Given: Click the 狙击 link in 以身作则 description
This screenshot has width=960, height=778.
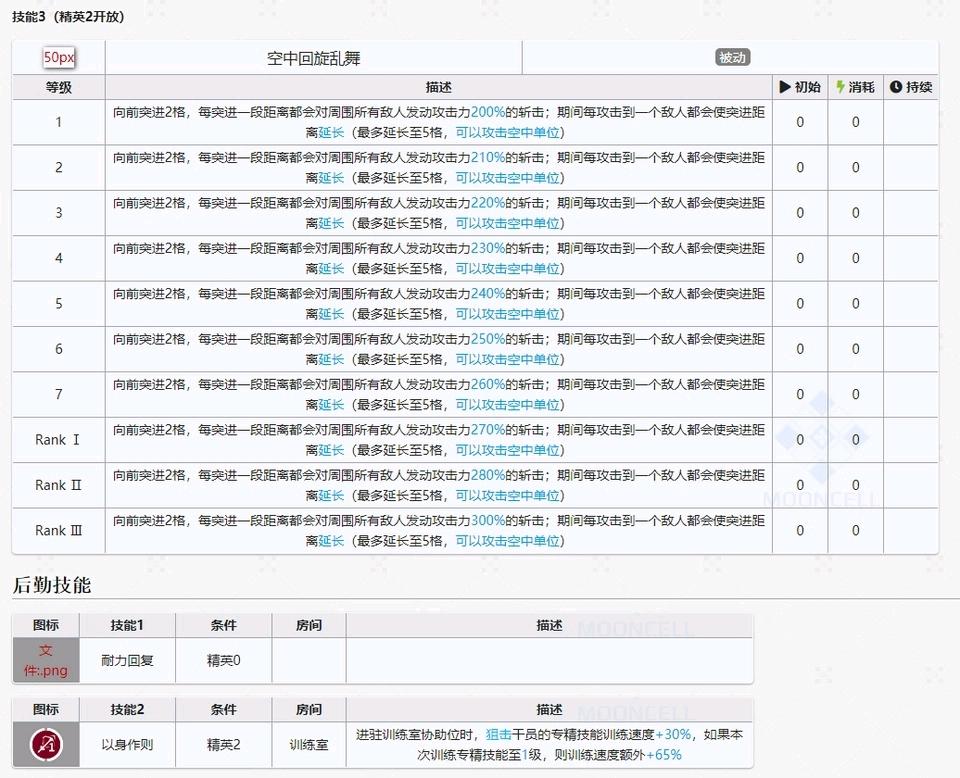Looking at the screenshot, I should (498, 734).
